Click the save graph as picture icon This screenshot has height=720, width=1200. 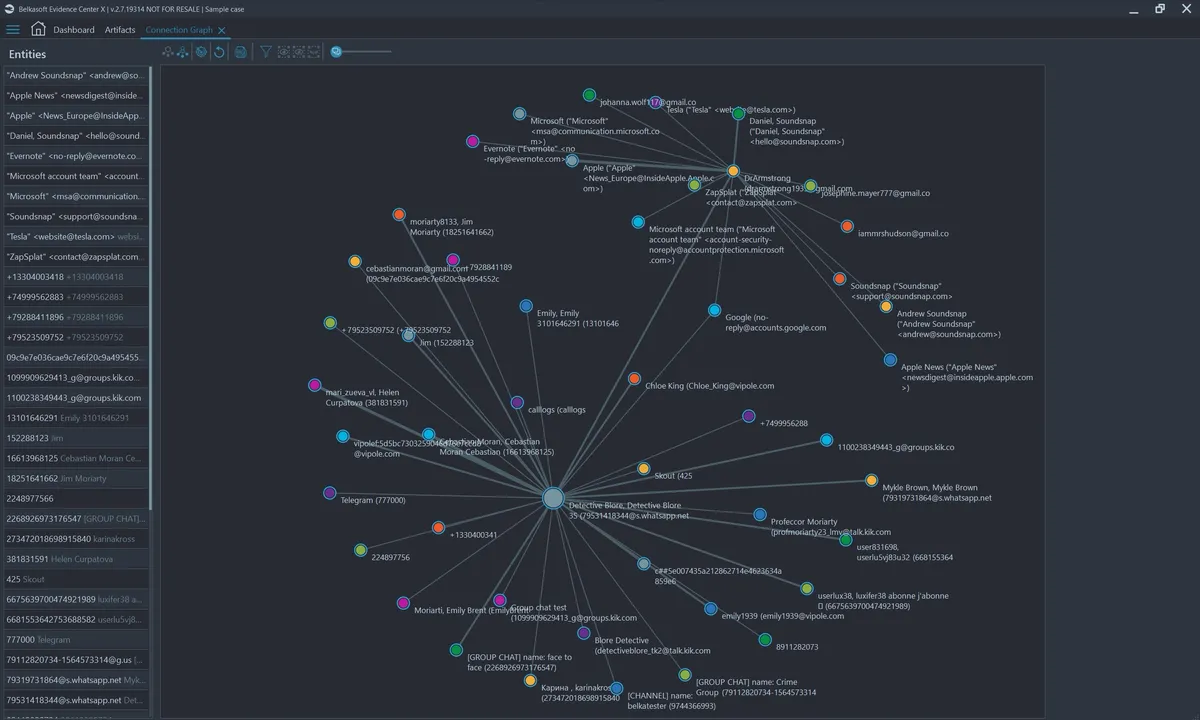click(240, 51)
